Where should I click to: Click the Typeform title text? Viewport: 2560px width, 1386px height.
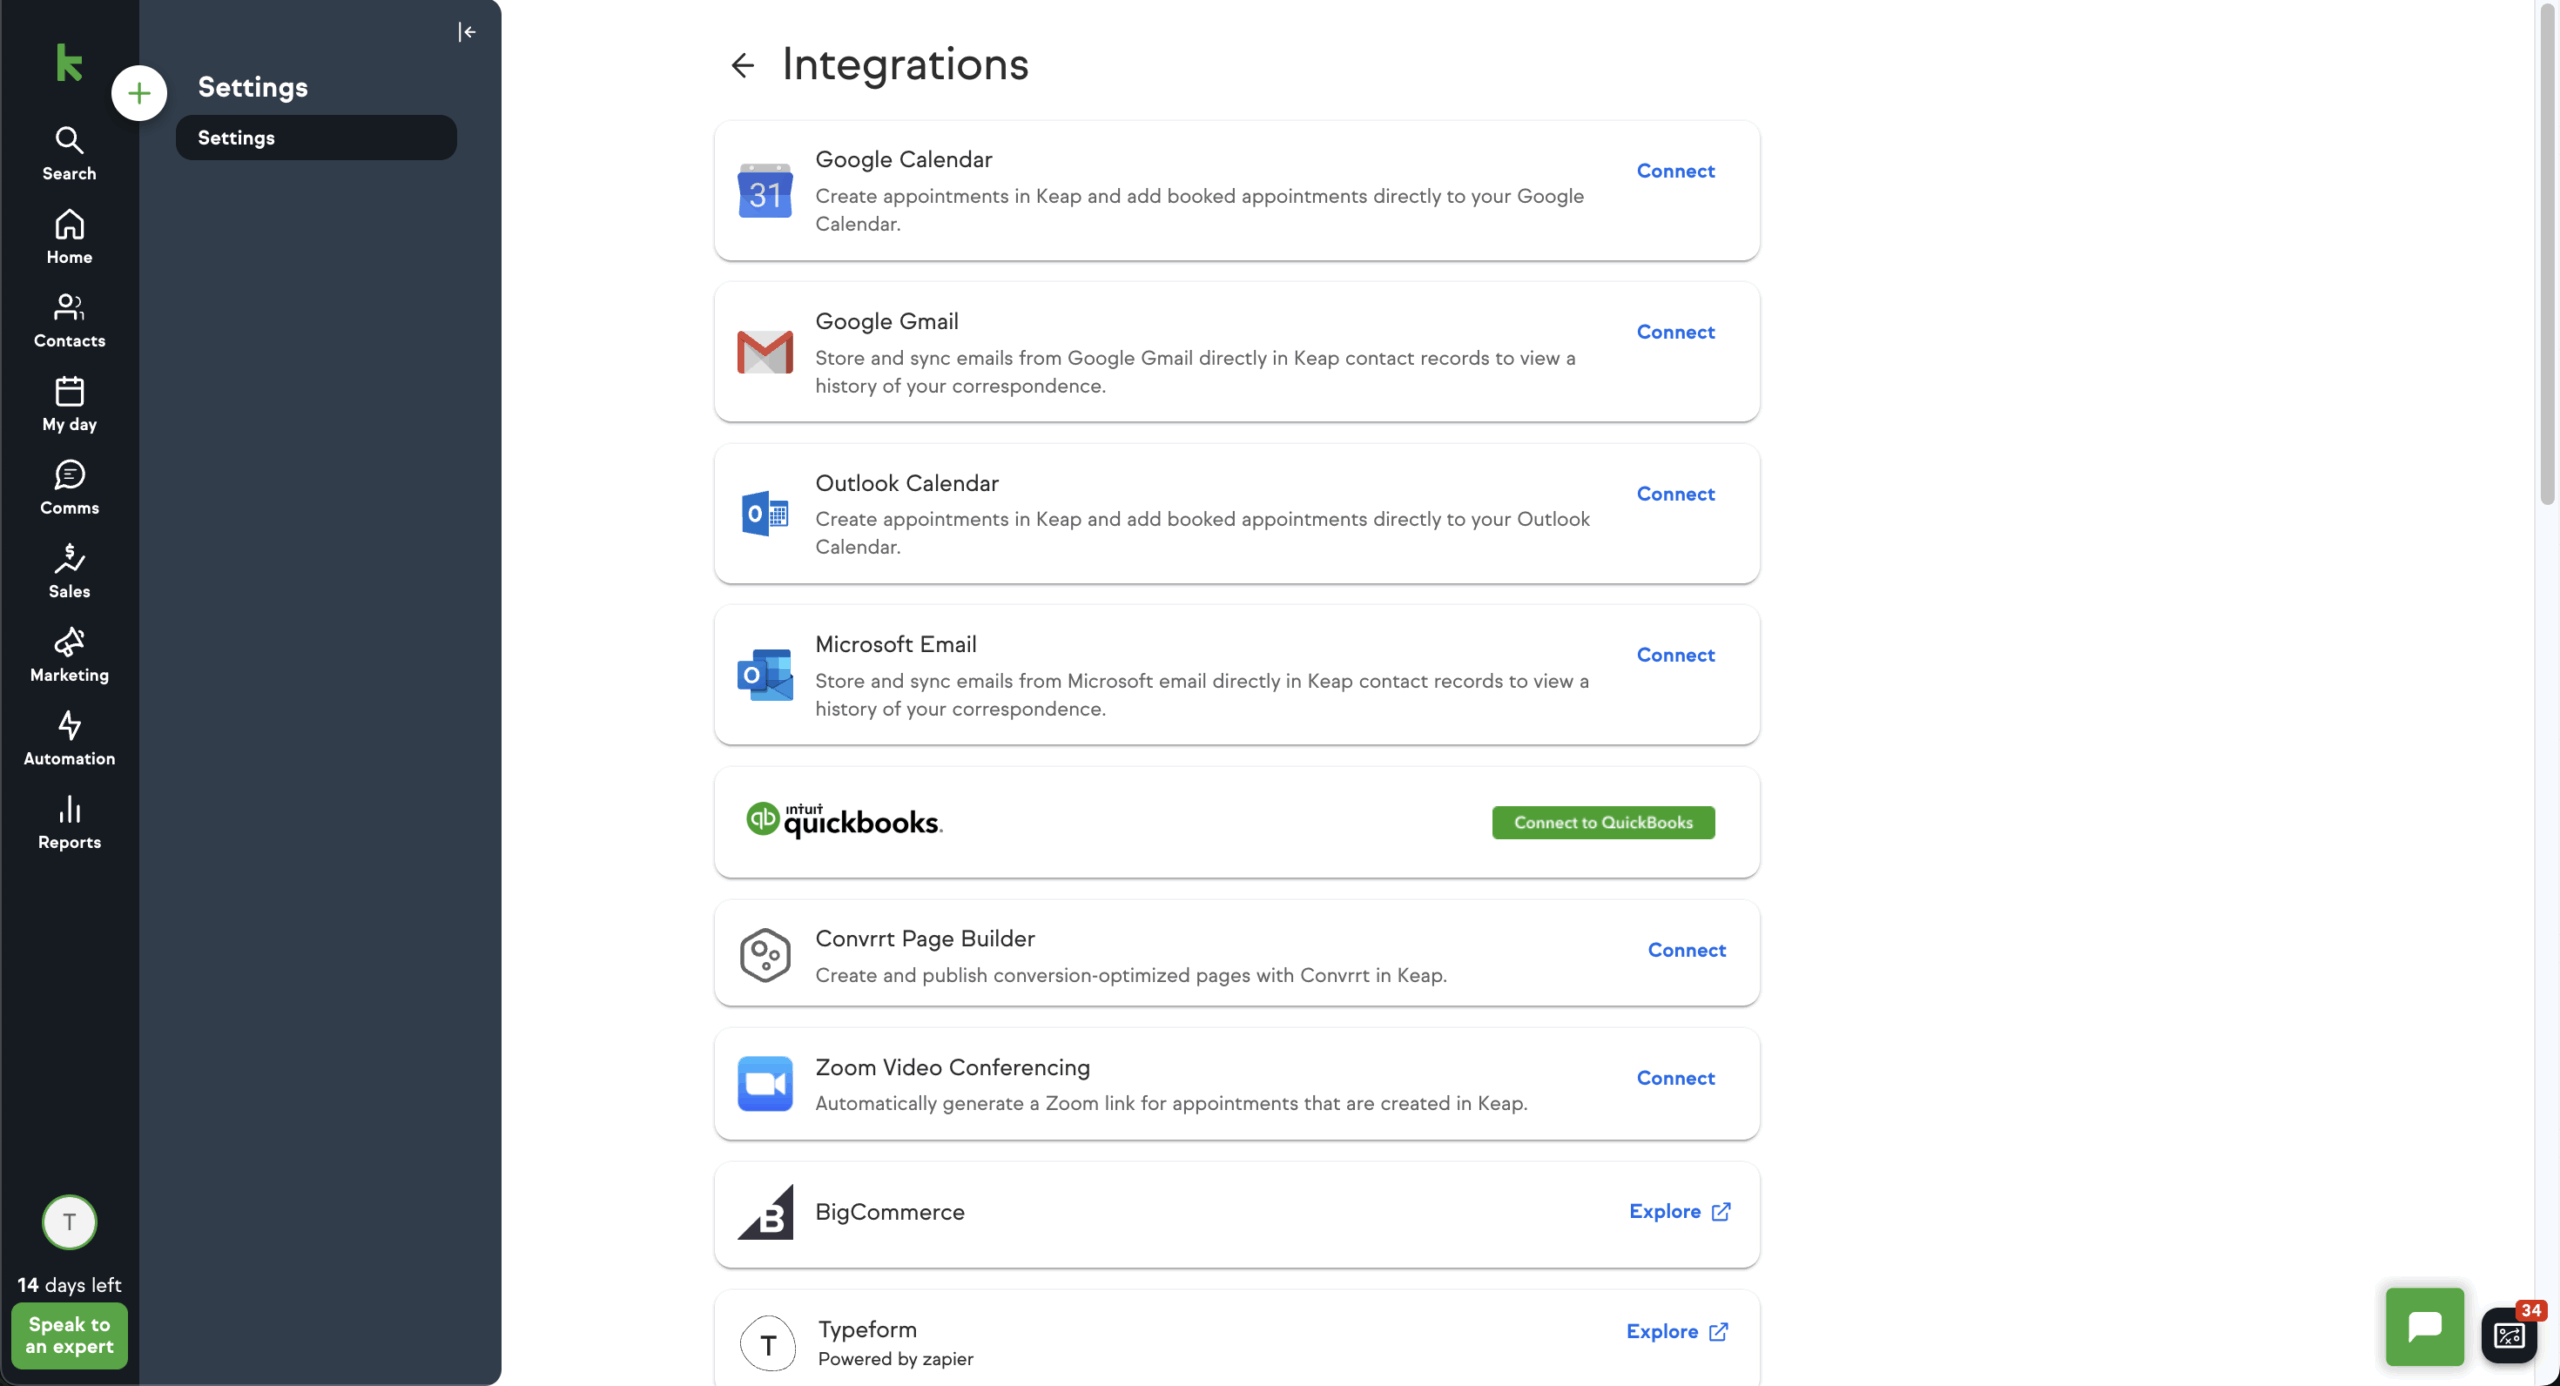click(x=867, y=1329)
